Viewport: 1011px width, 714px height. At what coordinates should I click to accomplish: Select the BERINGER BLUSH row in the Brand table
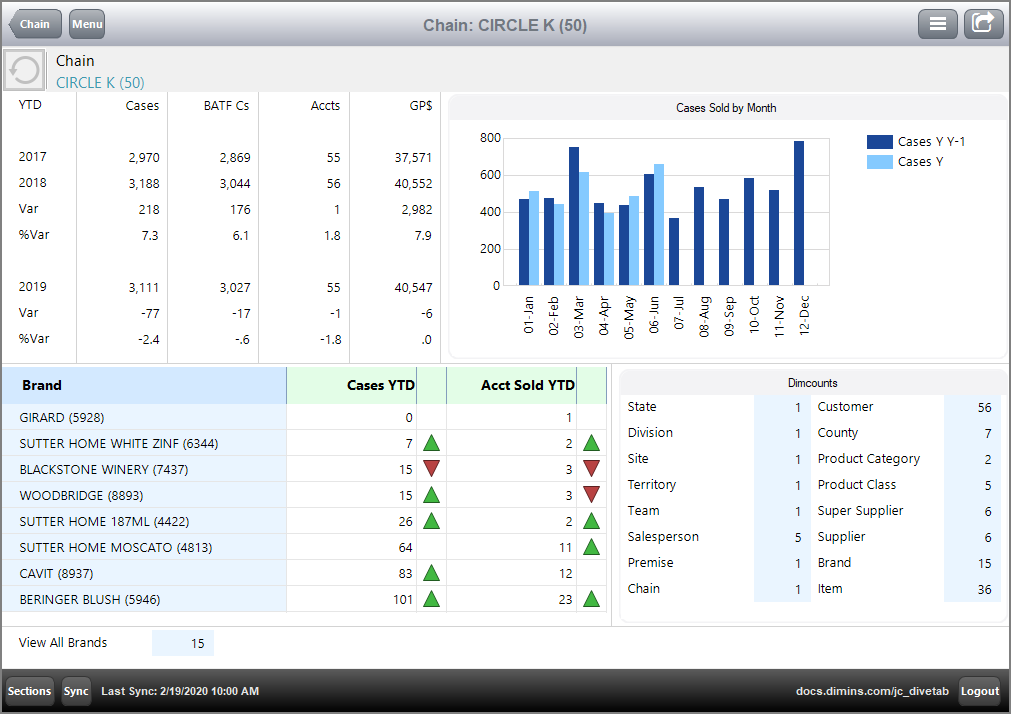[x=144, y=598]
